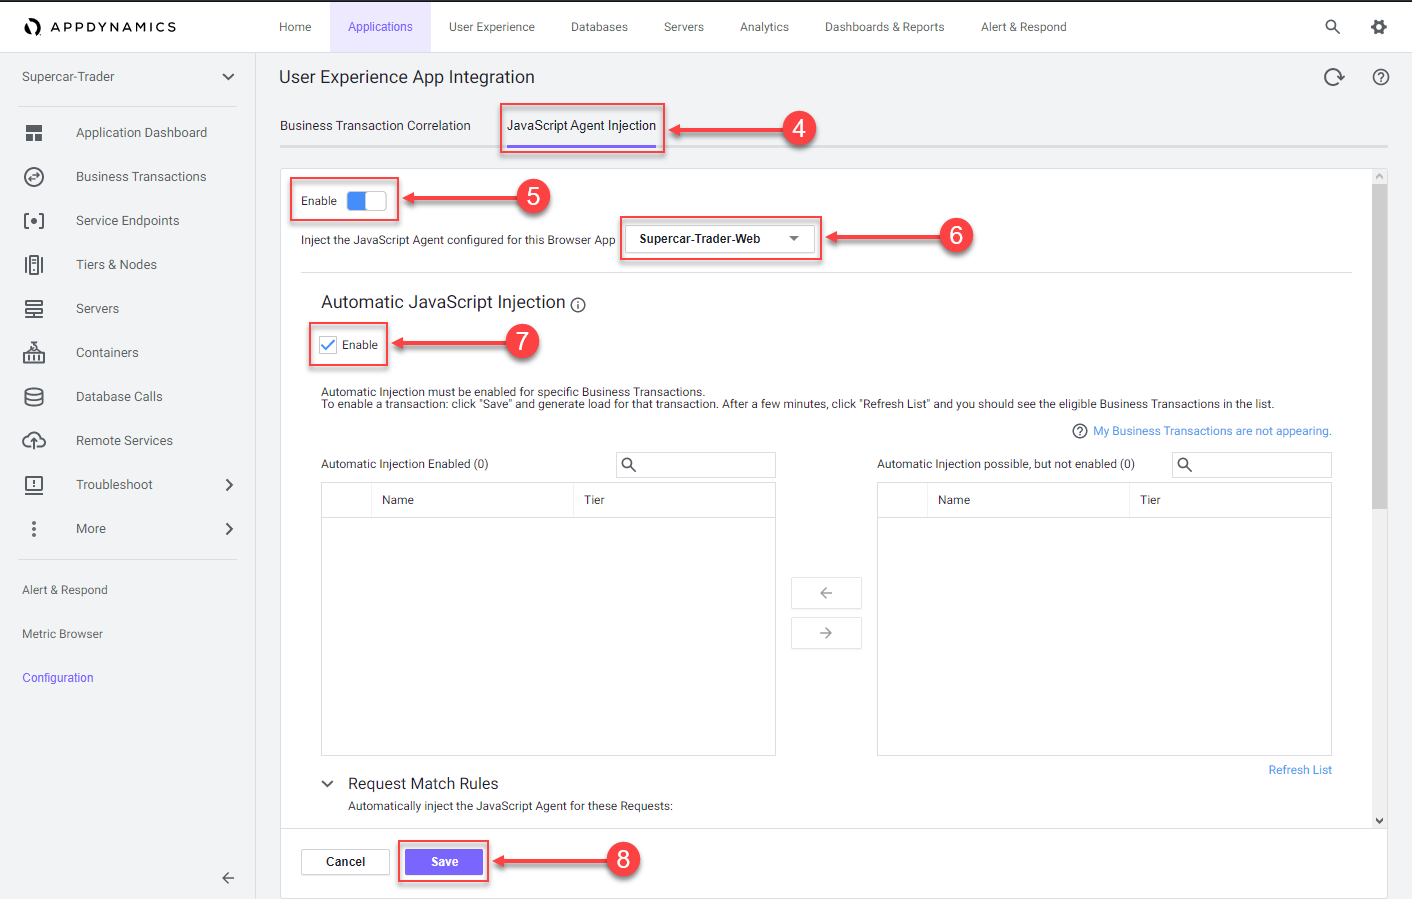Click the vertical scrollbar thumb

coord(1380,345)
